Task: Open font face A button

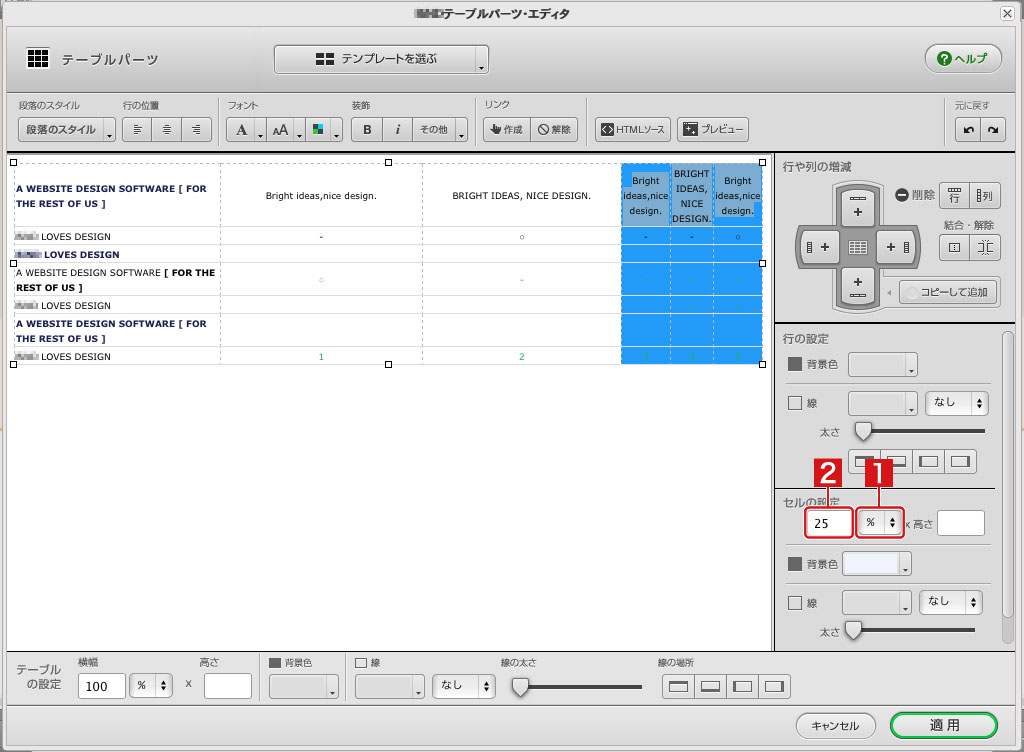Action: [246, 129]
